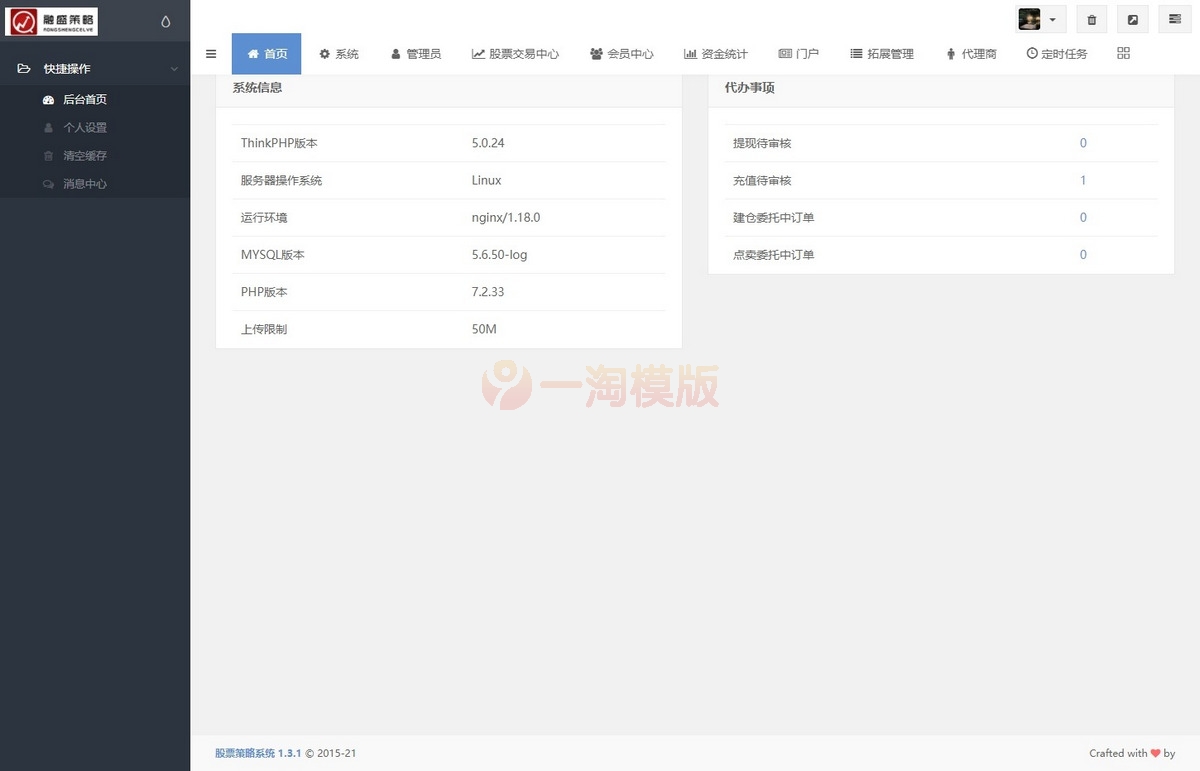Open the grid layout icon after 定时任务
This screenshot has height=771, width=1200.
coord(1123,53)
